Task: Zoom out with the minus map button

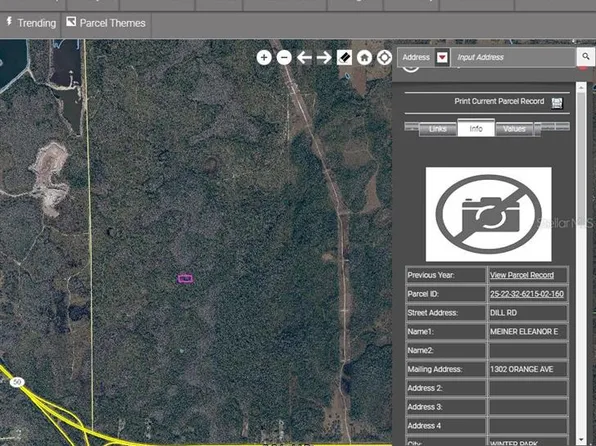Action: click(x=284, y=58)
